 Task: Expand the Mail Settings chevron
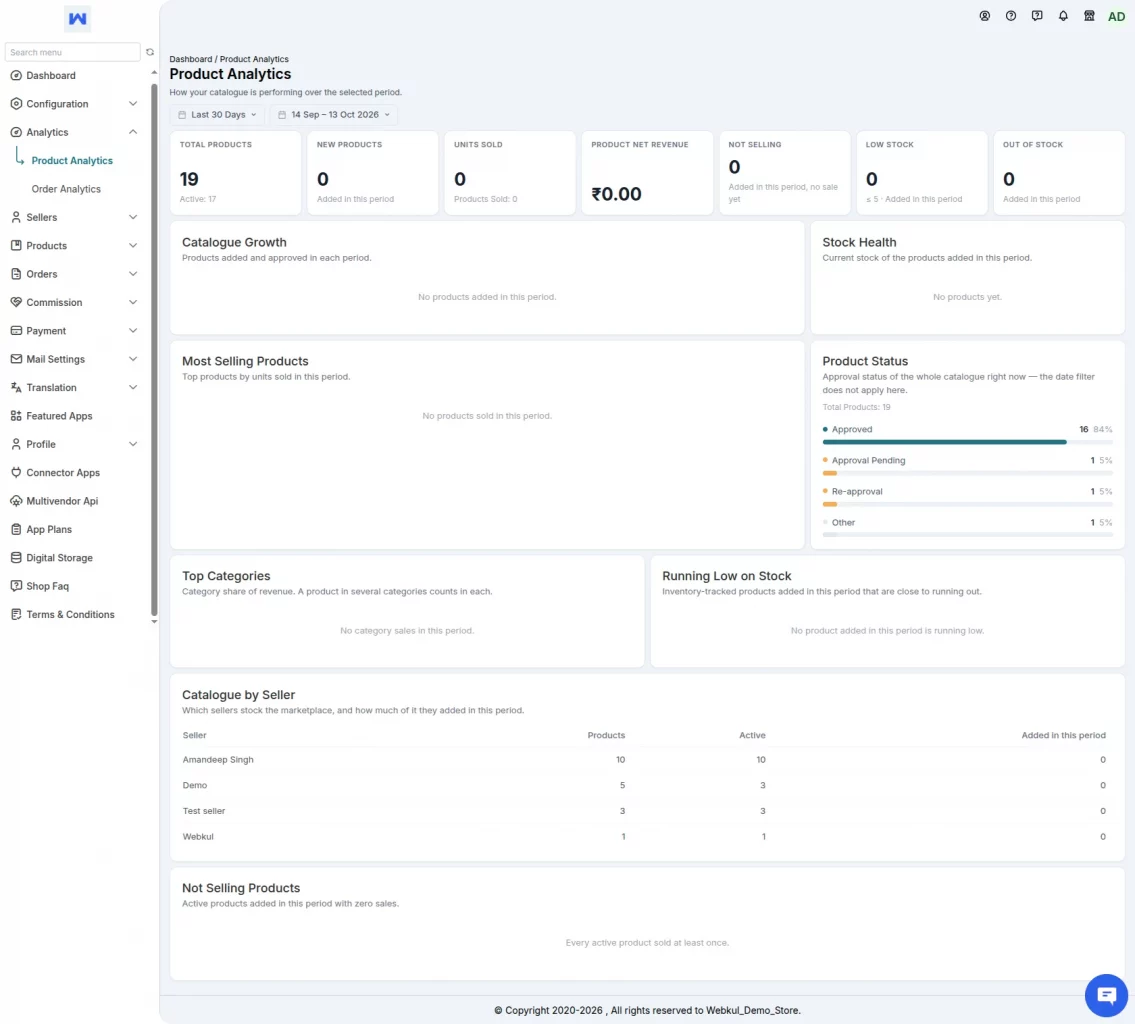tap(133, 359)
